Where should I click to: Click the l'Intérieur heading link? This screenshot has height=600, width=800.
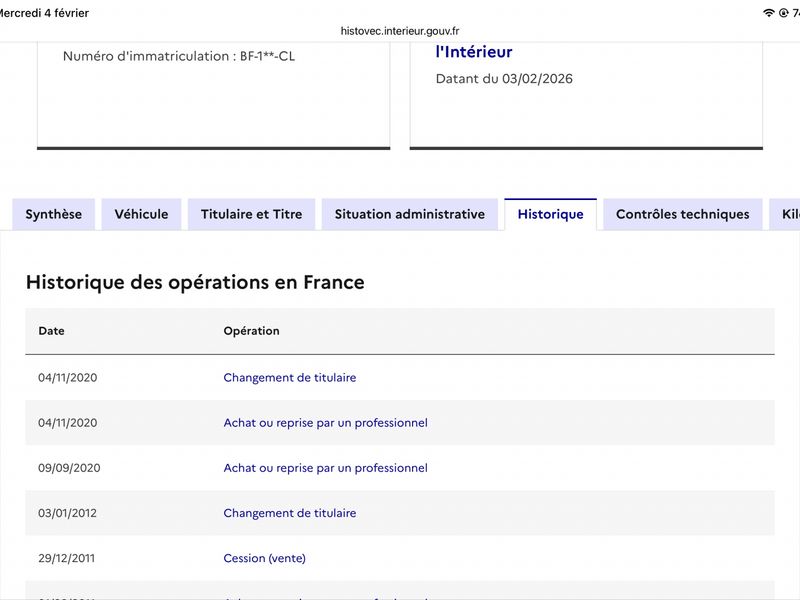point(474,52)
